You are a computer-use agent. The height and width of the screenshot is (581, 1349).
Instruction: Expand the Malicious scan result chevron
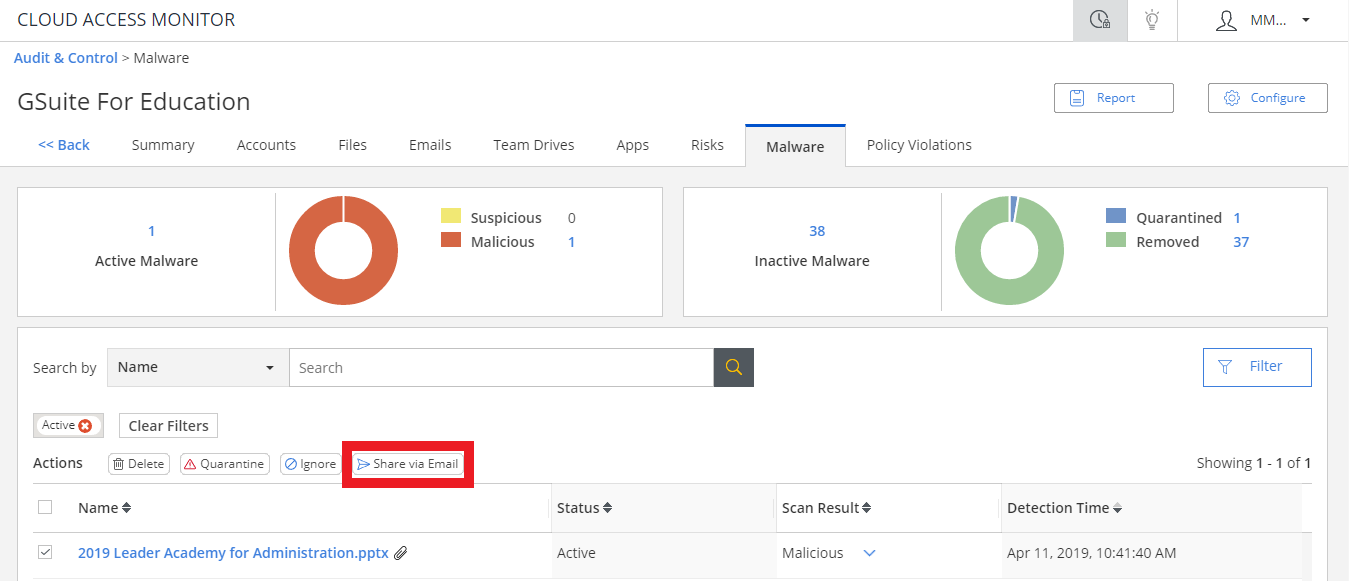tap(869, 553)
